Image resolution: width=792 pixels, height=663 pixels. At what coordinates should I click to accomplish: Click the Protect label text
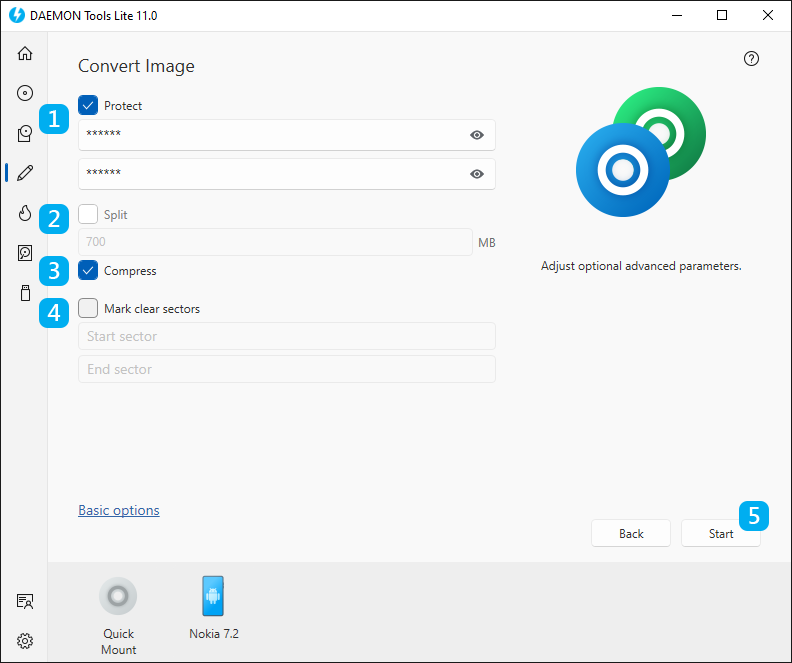pyautogui.click(x=123, y=106)
